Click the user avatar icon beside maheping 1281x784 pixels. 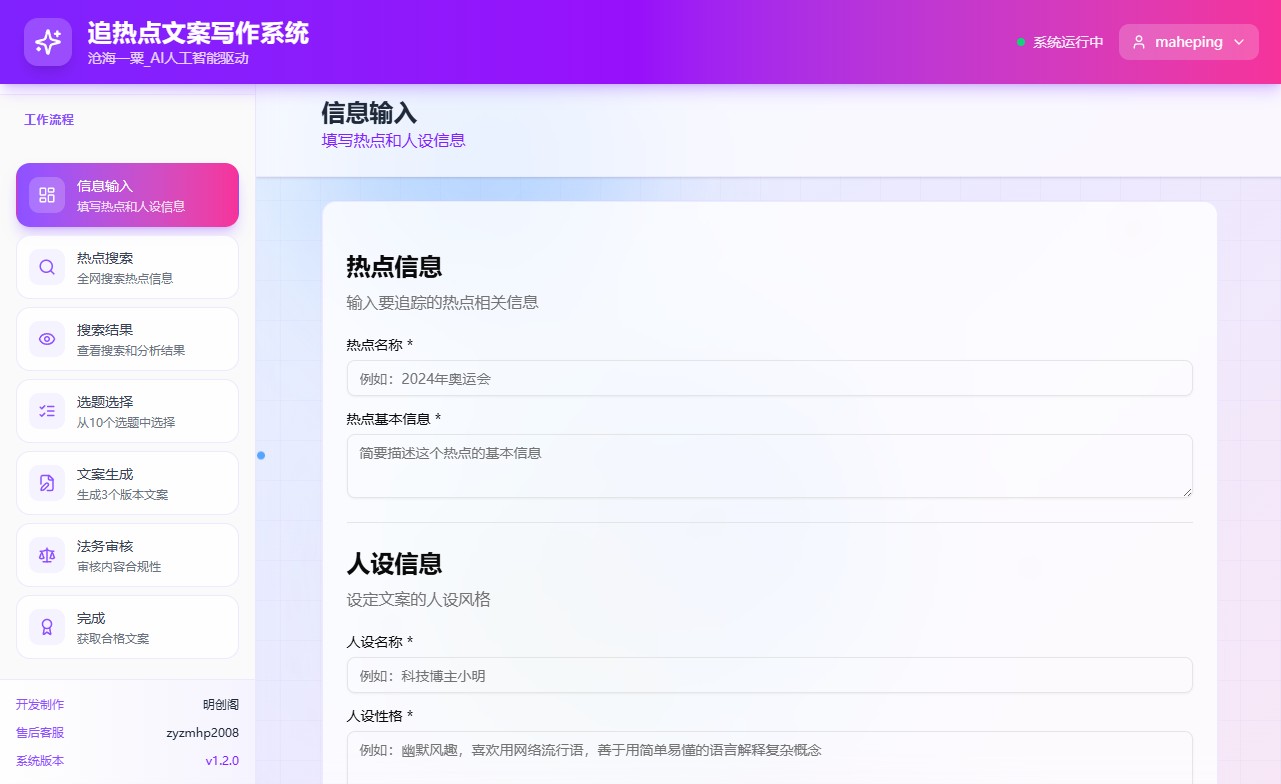coord(1138,42)
